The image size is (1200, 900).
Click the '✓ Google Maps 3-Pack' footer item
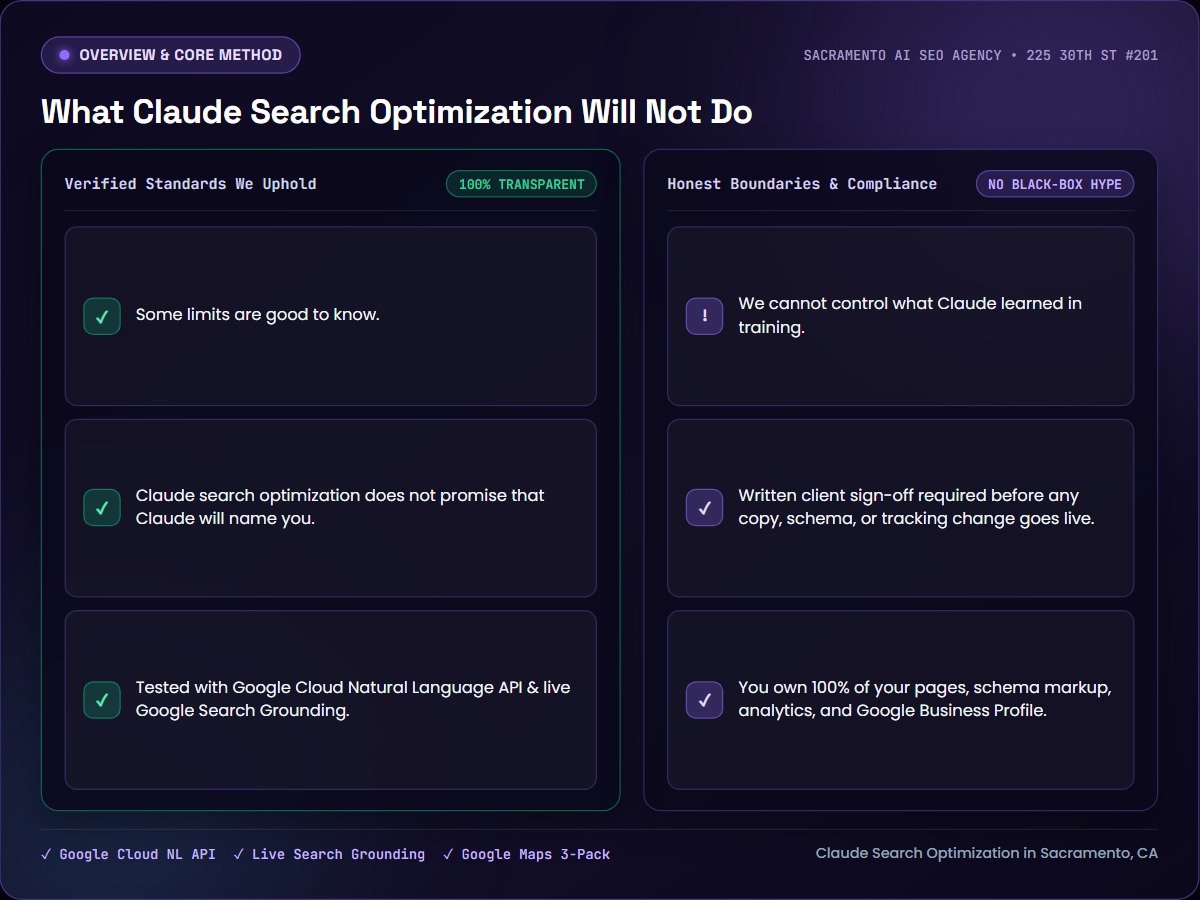pyautogui.click(x=526, y=854)
